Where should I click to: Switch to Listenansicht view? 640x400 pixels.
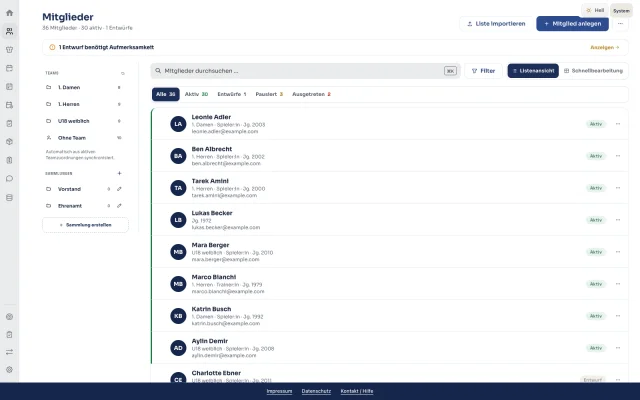[x=533, y=71]
